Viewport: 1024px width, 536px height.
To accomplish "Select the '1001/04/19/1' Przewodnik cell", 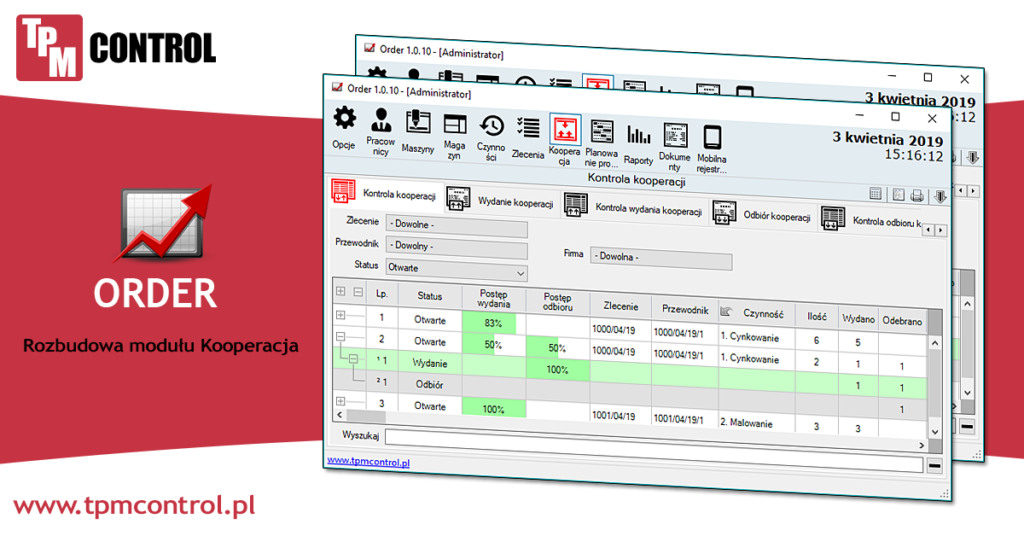I will point(685,418).
